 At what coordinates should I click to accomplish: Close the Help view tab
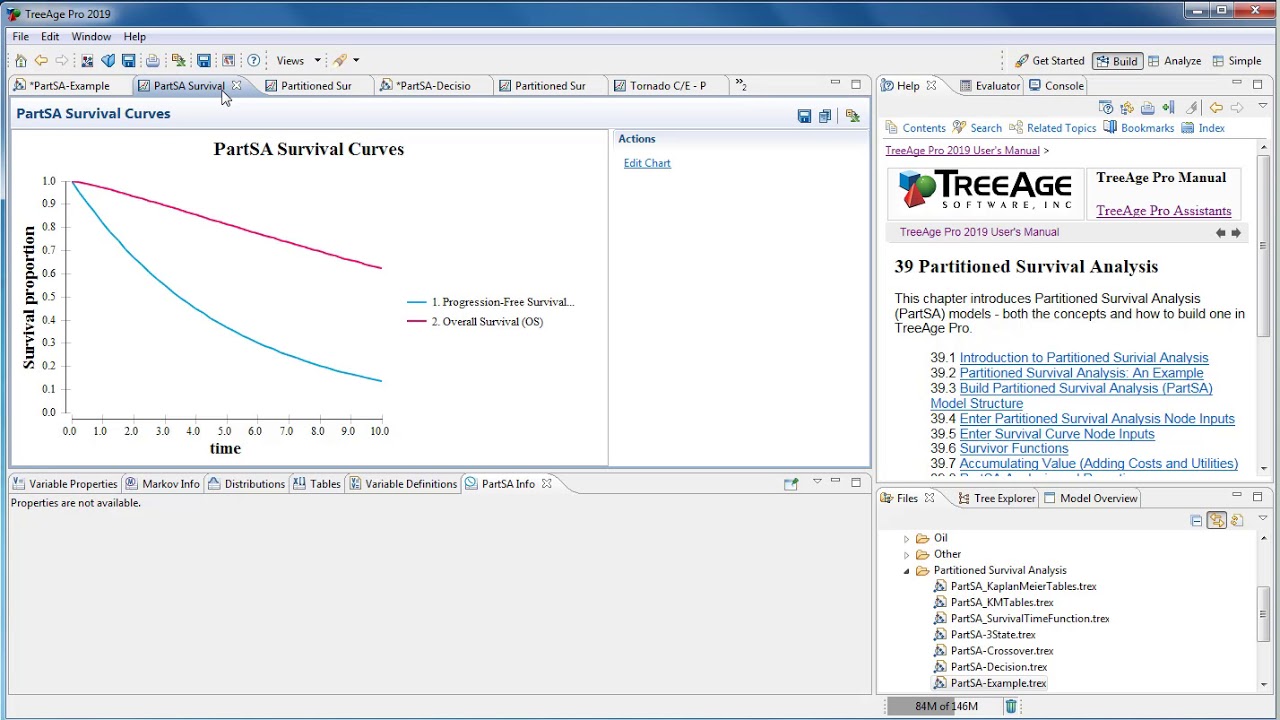coord(931,86)
